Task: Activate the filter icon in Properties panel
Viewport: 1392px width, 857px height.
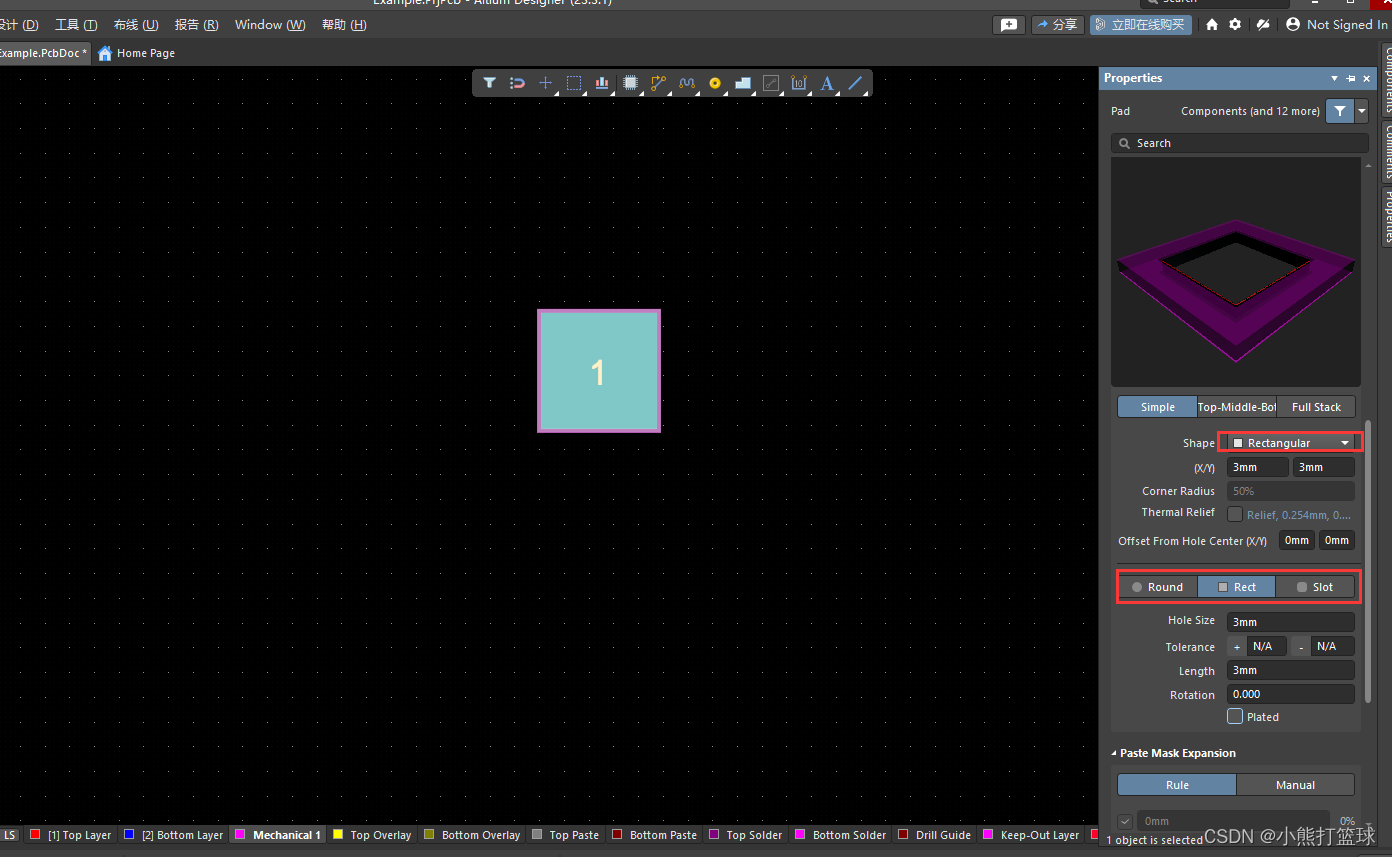Action: pyautogui.click(x=1339, y=111)
